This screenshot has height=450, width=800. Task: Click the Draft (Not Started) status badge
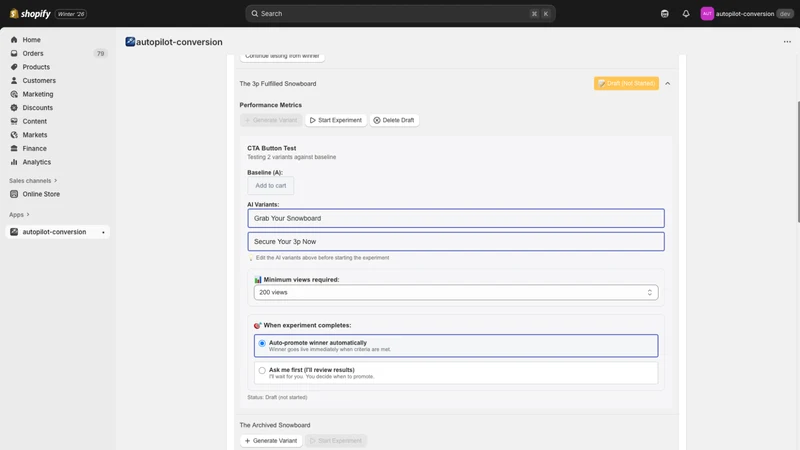click(x=626, y=83)
